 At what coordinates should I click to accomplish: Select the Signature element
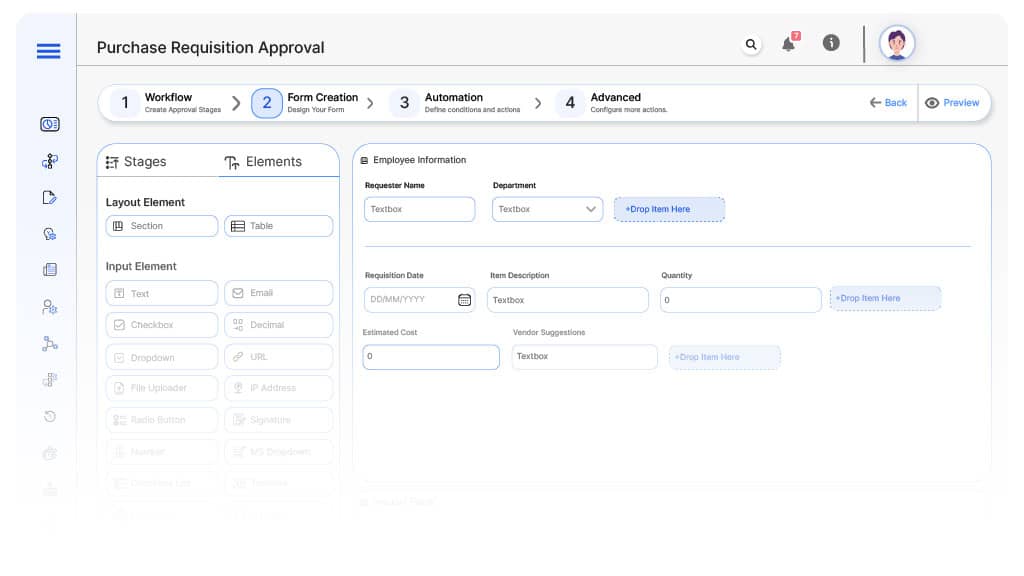tap(278, 420)
